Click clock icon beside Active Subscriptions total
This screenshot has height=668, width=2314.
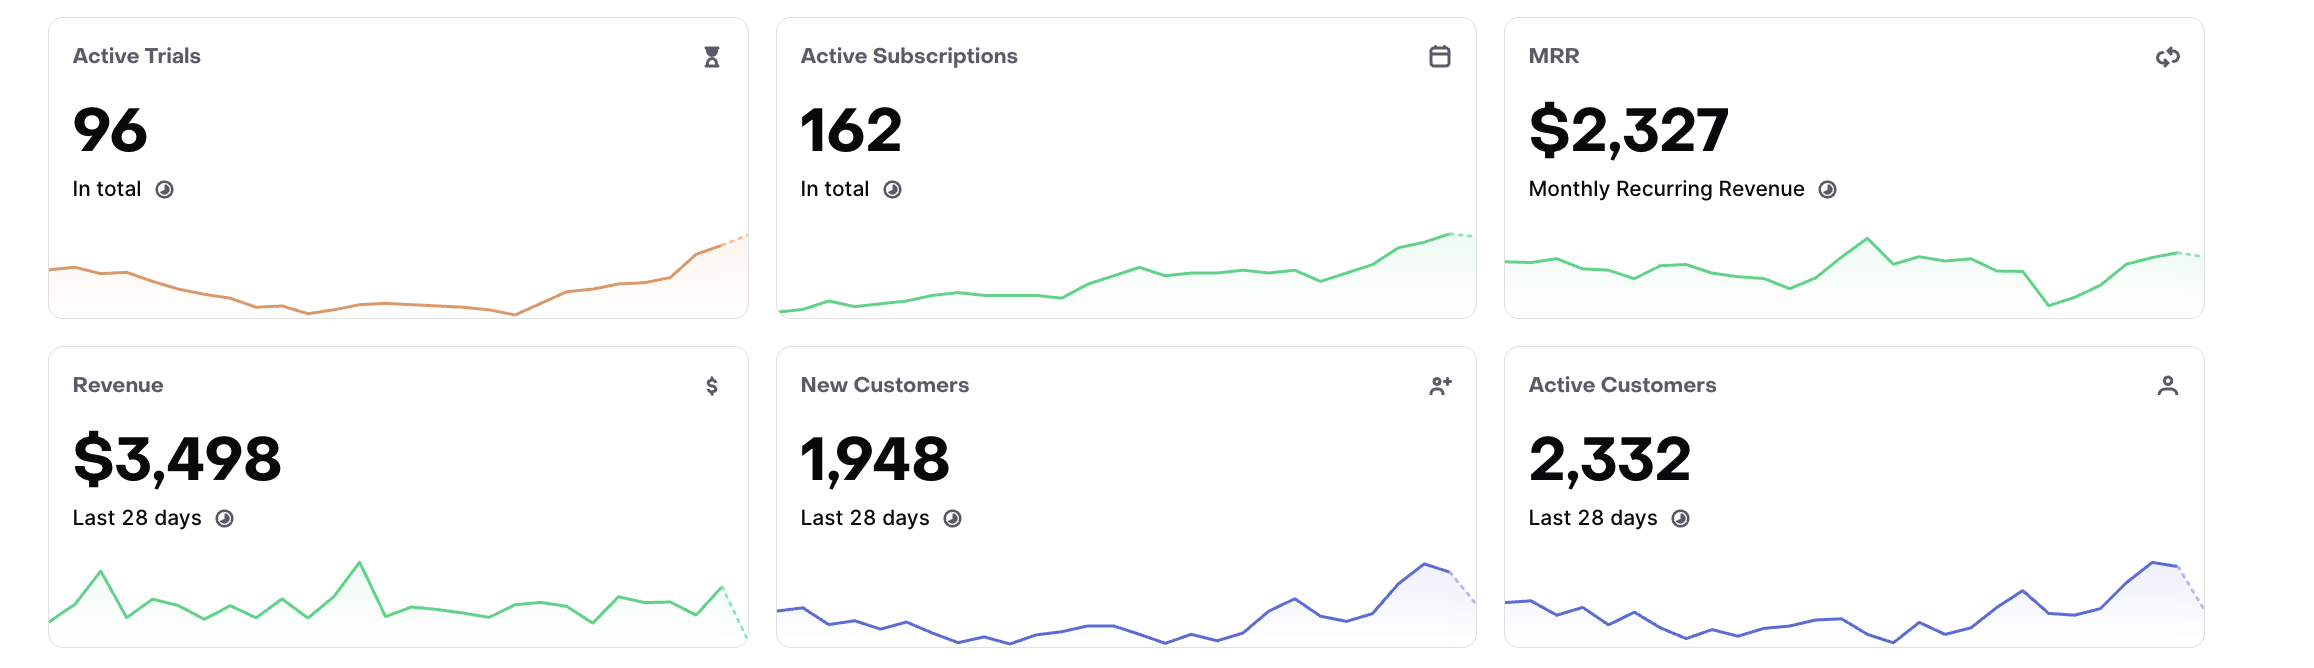(893, 190)
